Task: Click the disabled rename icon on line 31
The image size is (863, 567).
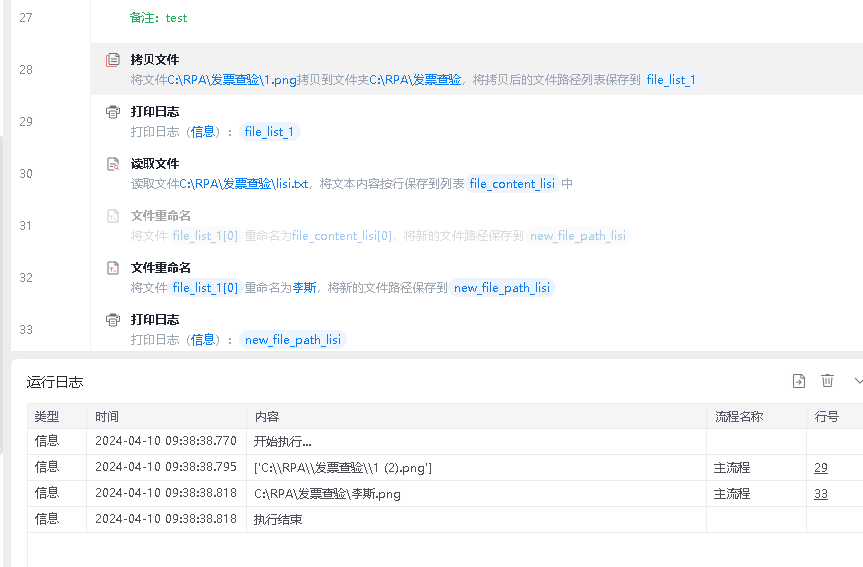Action: click(x=113, y=216)
